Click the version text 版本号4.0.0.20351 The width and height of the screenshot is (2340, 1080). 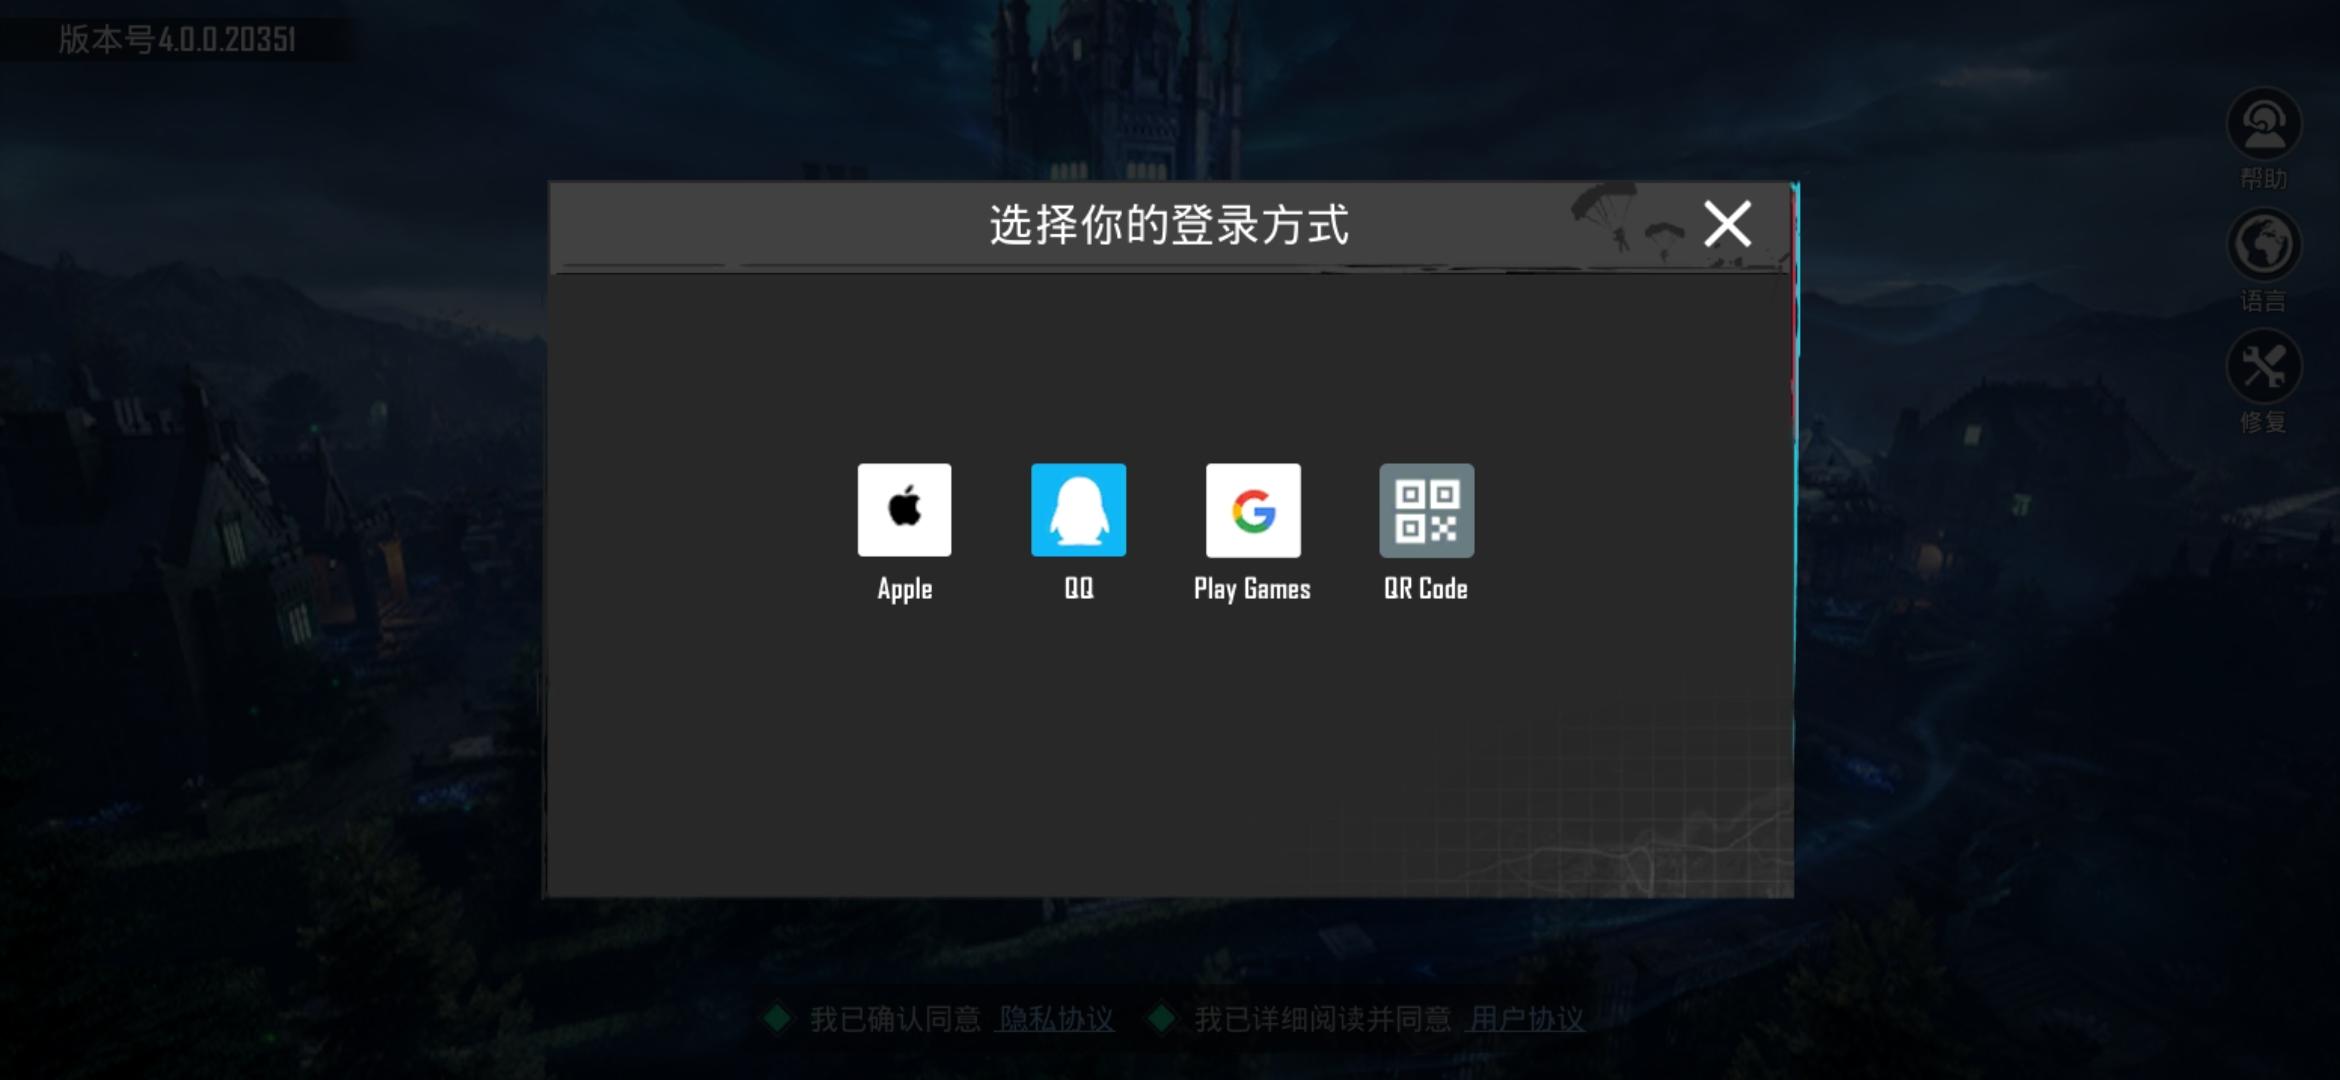pos(177,40)
